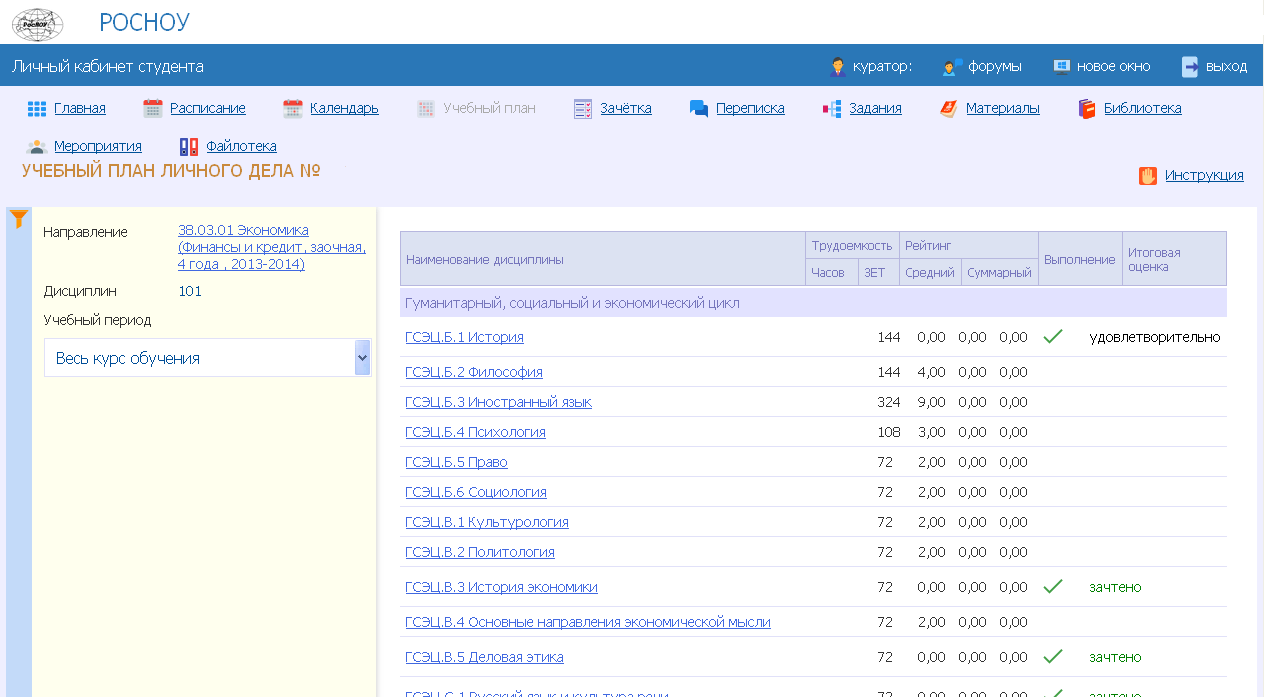Viewport: 1264px width, 697px height.
Task: Click the РОСНОУ globe logo
Action: [37, 23]
